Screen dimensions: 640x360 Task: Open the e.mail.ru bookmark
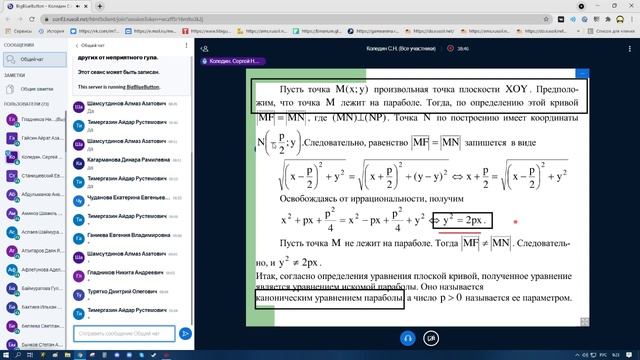(x=151, y=31)
